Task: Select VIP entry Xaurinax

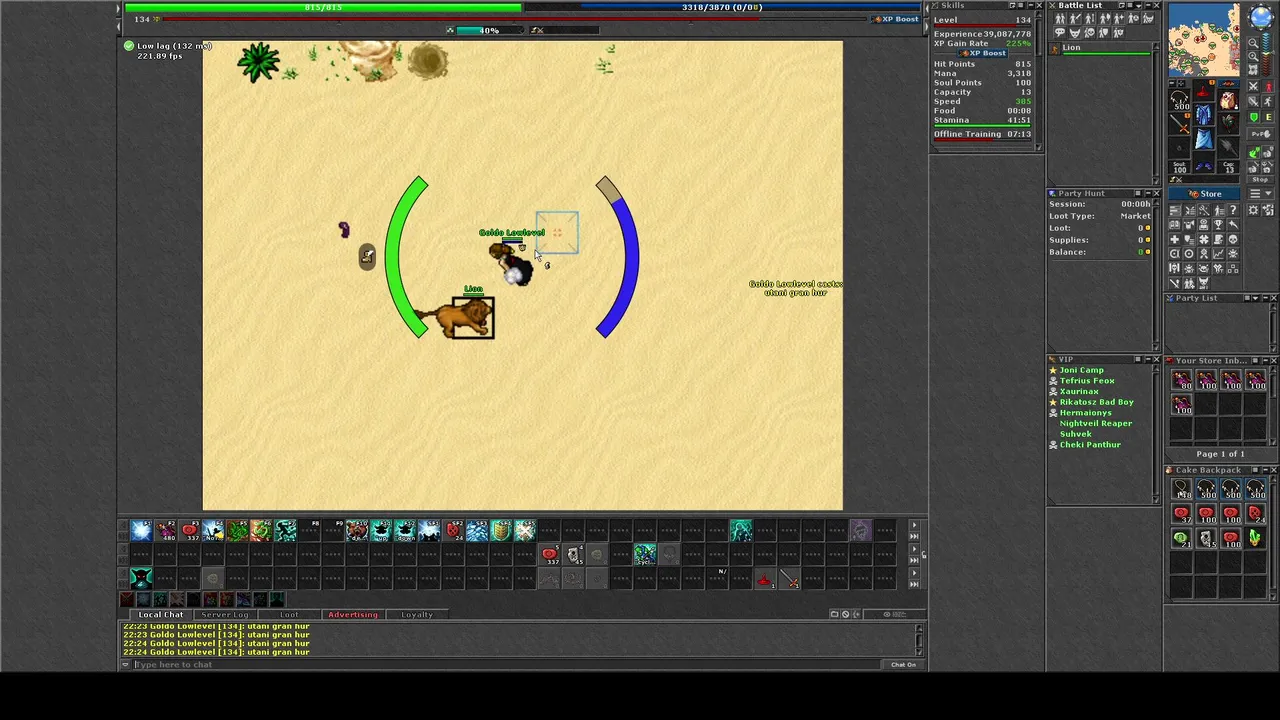Action: click(1079, 391)
